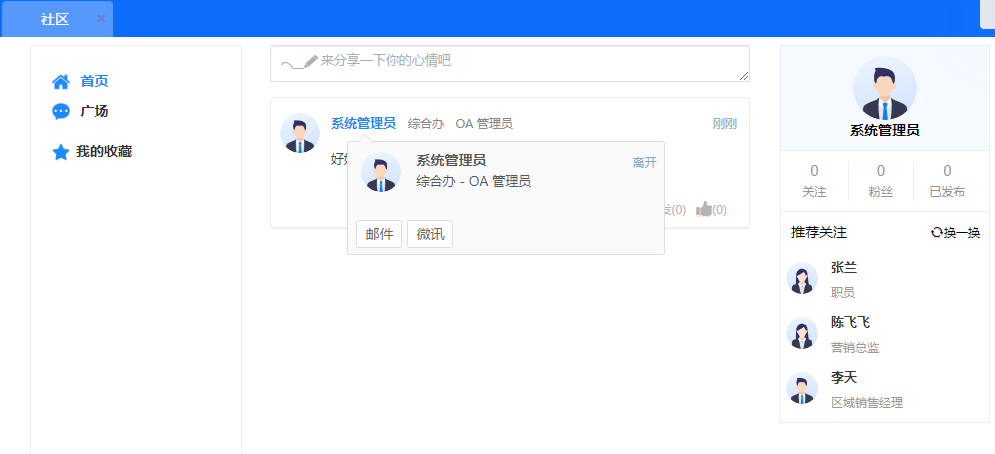The image size is (995, 454).
Task: Click 李天's avatar in recommended follows
Action: (x=802, y=388)
